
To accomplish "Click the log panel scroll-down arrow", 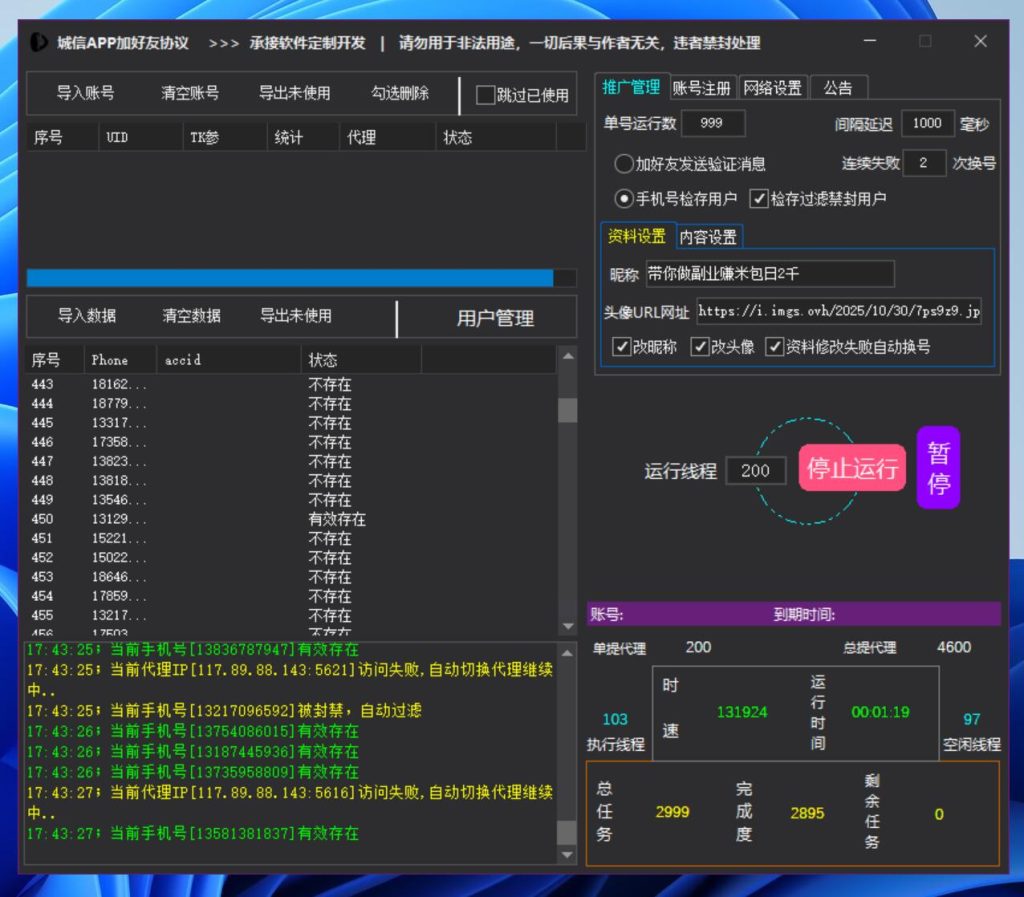I will (567, 855).
